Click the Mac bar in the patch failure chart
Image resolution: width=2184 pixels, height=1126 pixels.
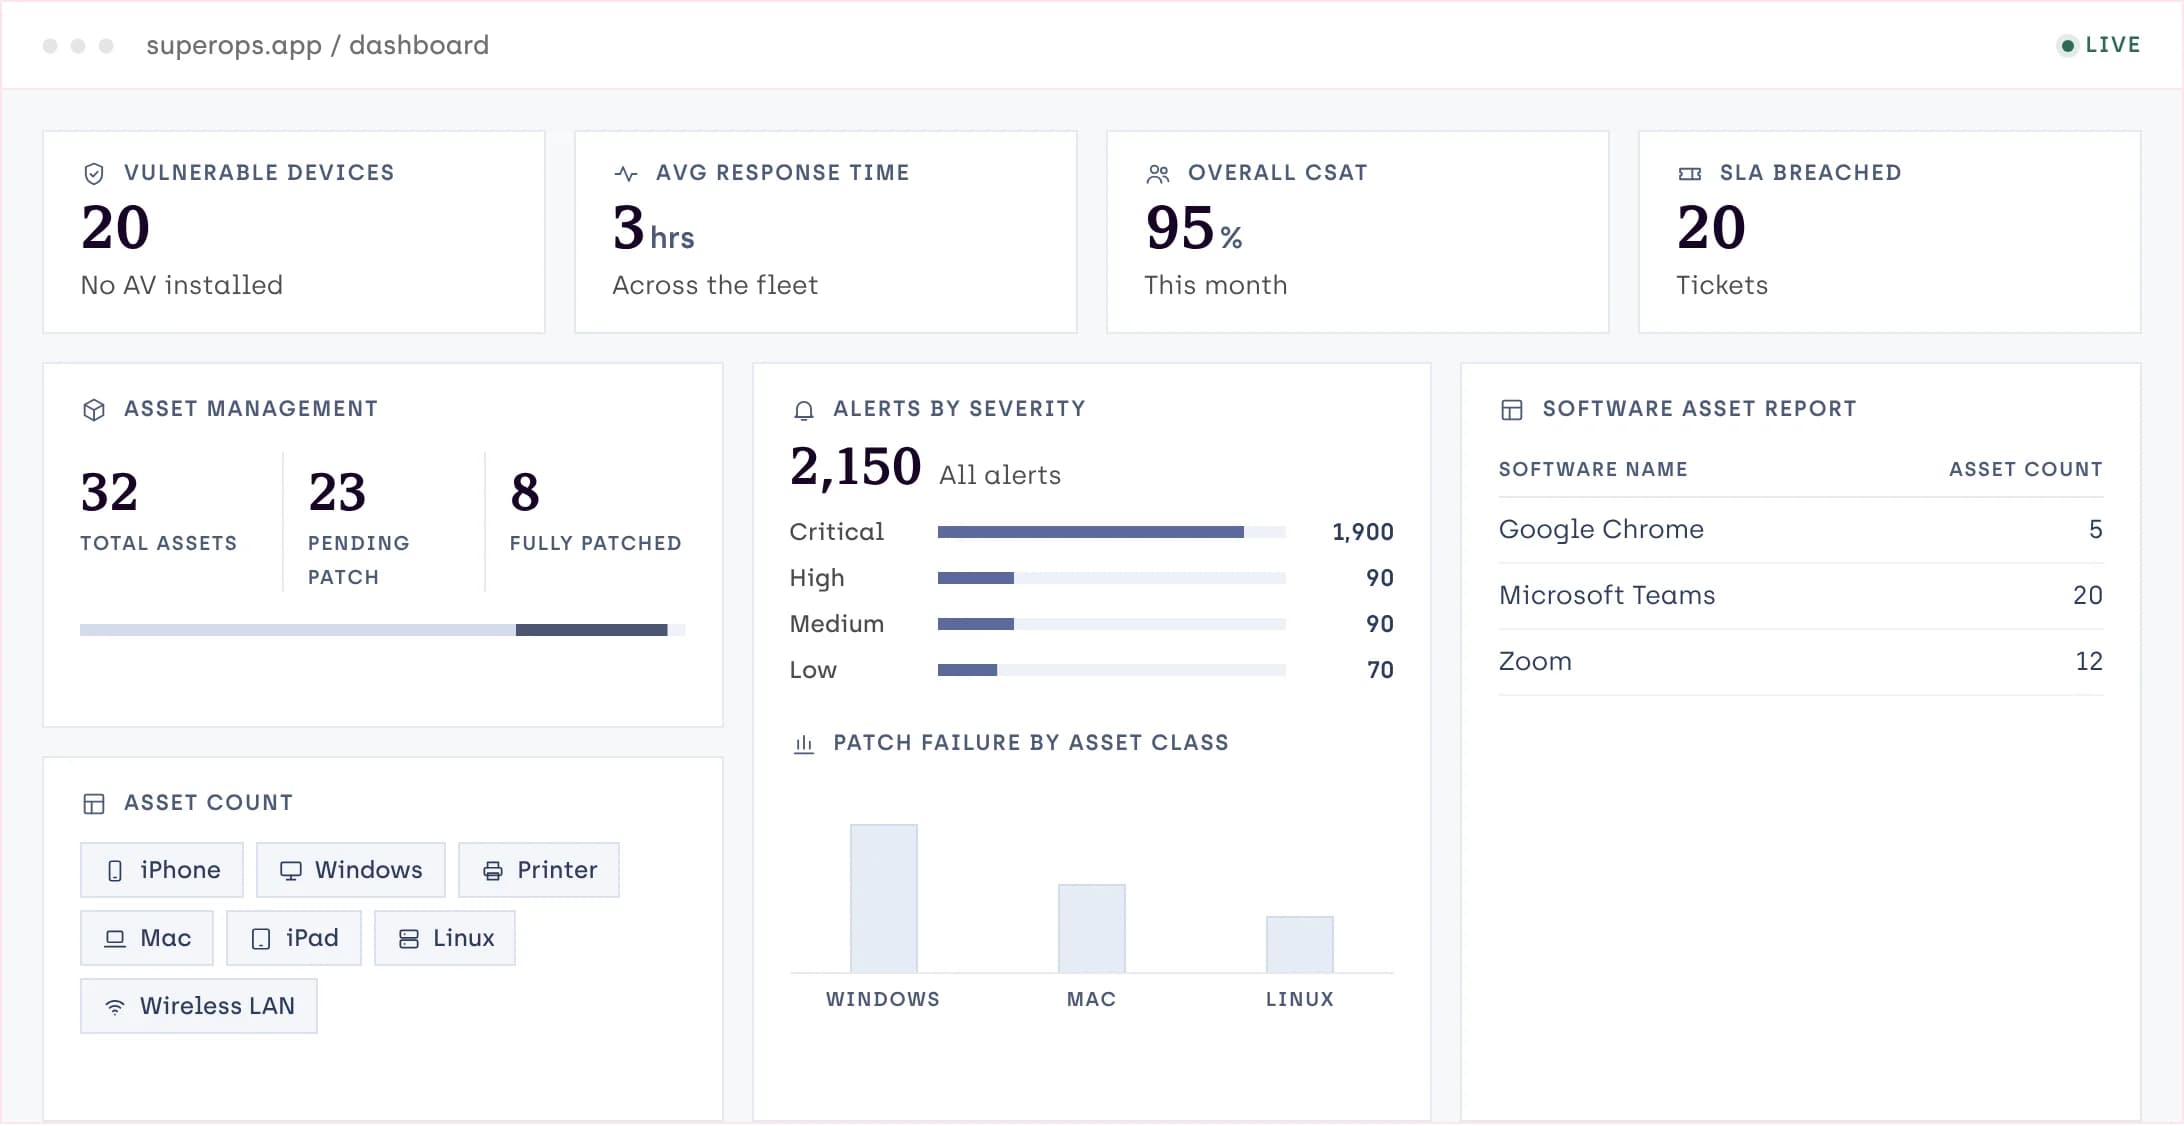[1092, 928]
